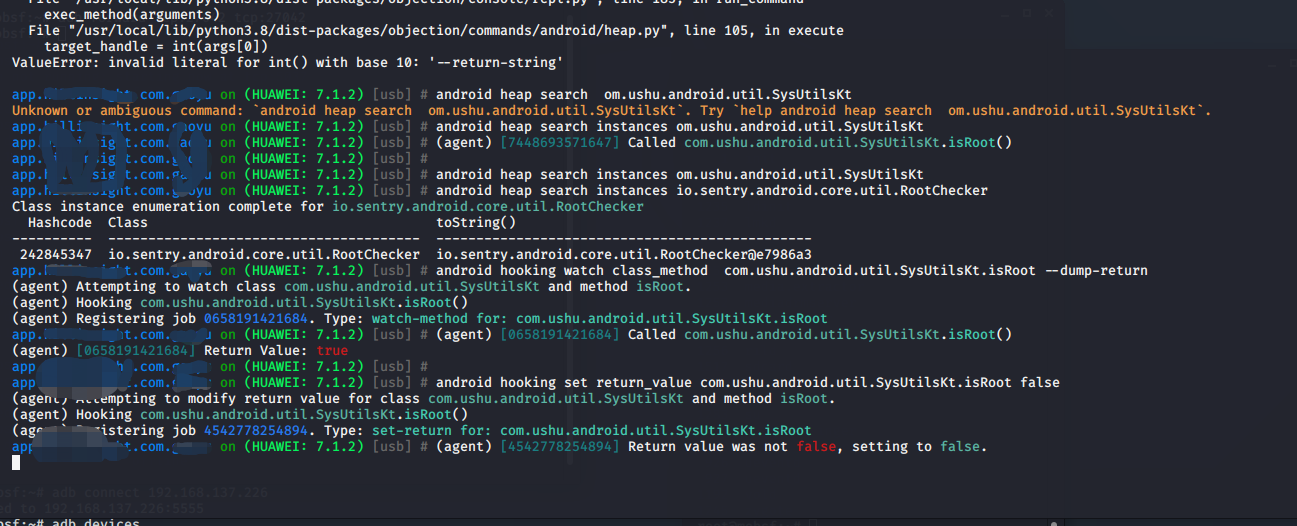Click the RootChecker@e7986a3 toString value

coord(624,255)
